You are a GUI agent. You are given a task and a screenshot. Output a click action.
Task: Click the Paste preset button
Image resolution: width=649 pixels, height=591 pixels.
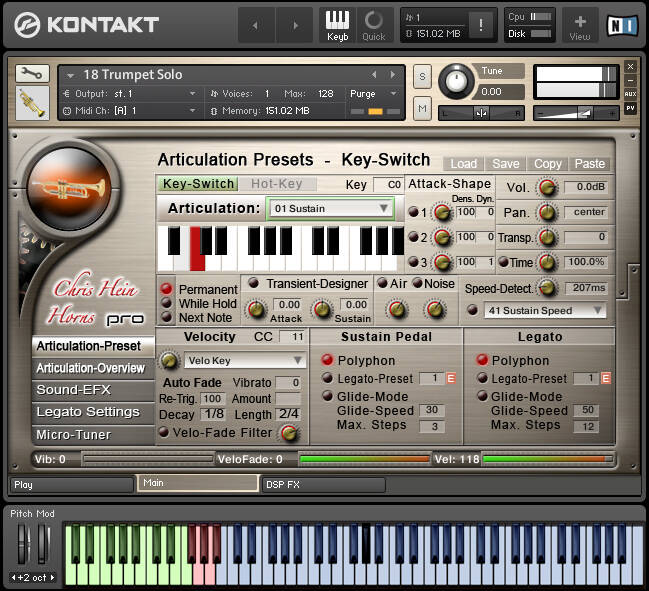coord(590,164)
